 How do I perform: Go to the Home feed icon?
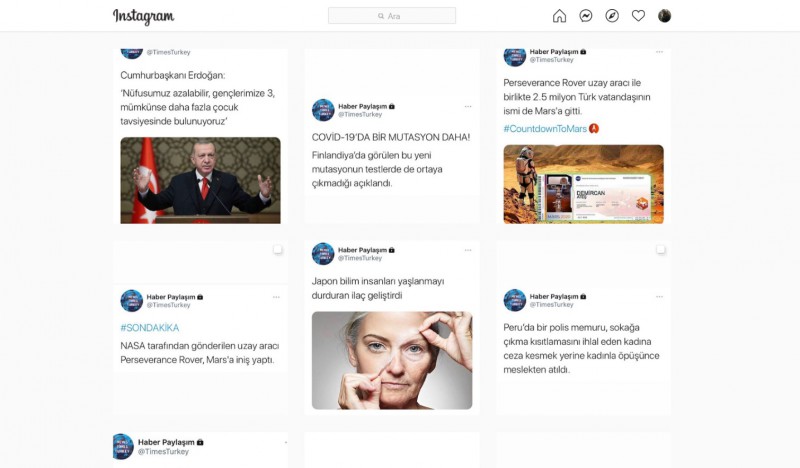click(x=559, y=16)
